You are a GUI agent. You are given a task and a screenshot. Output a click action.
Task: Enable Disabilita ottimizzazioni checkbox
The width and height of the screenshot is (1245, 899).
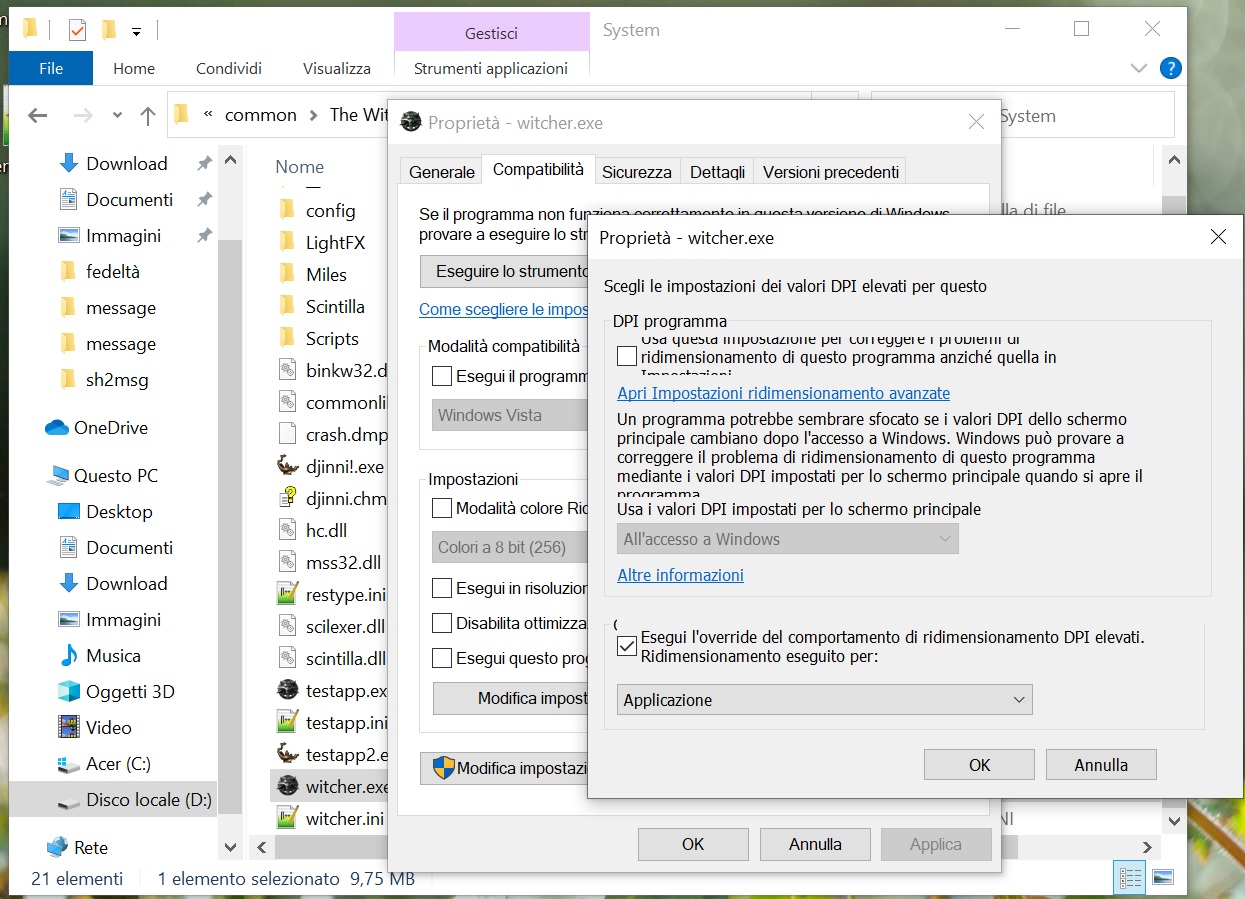pos(442,623)
